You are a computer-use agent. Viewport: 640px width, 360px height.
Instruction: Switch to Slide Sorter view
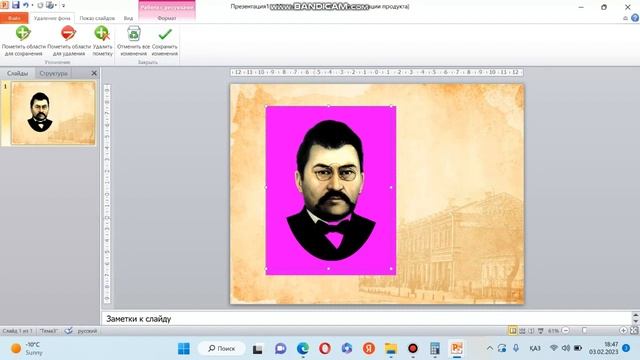pos(522,331)
